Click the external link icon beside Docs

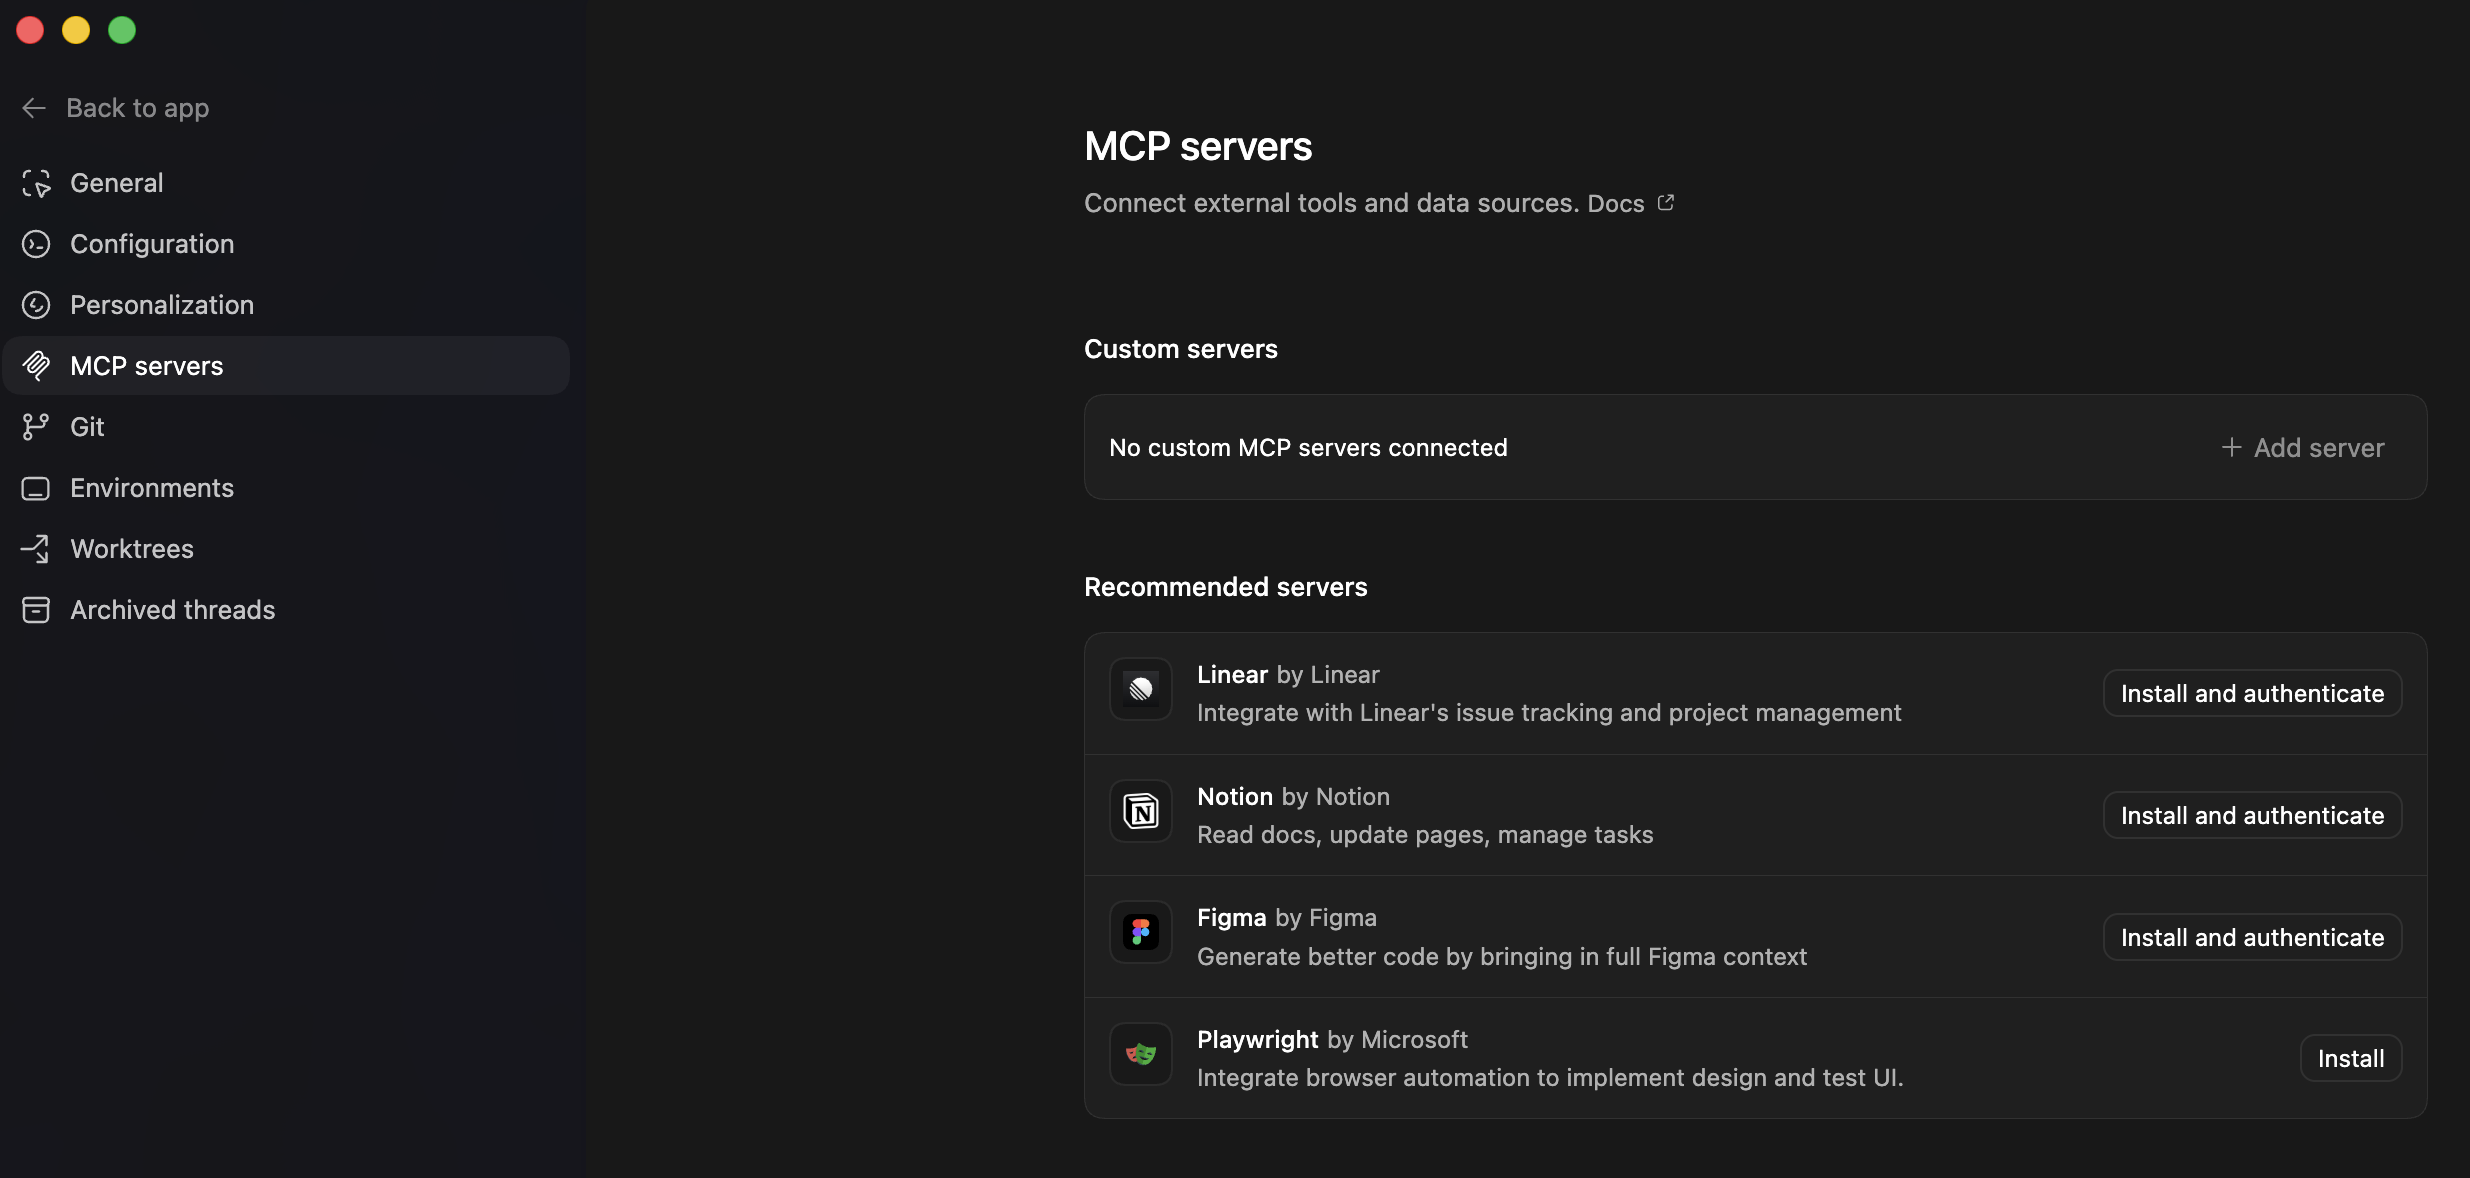click(x=1664, y=201)
